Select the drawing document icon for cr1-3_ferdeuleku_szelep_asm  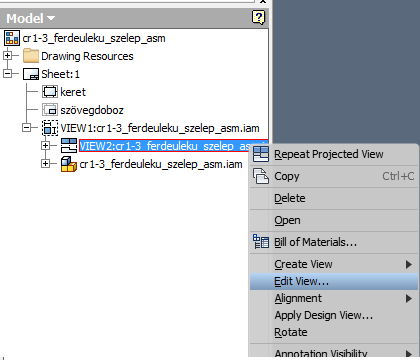point(12,38)
